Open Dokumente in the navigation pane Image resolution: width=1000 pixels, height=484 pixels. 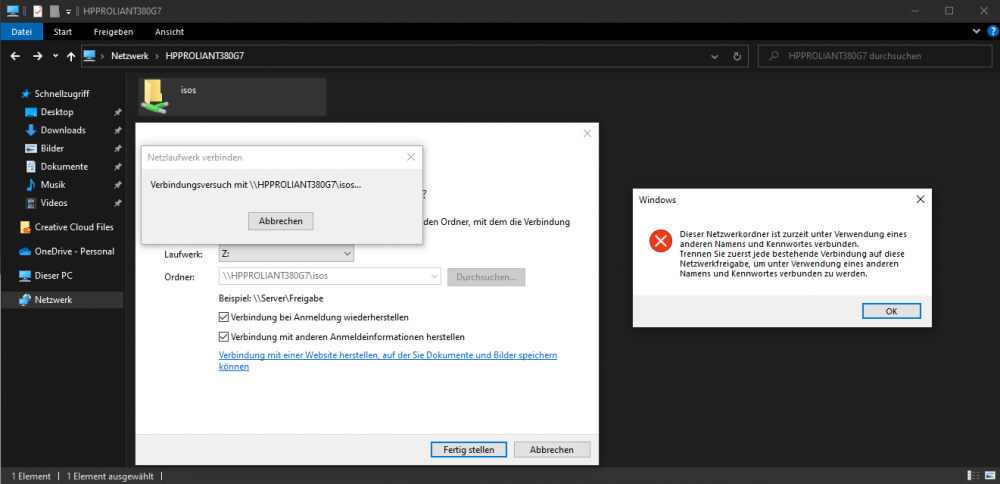62,166
